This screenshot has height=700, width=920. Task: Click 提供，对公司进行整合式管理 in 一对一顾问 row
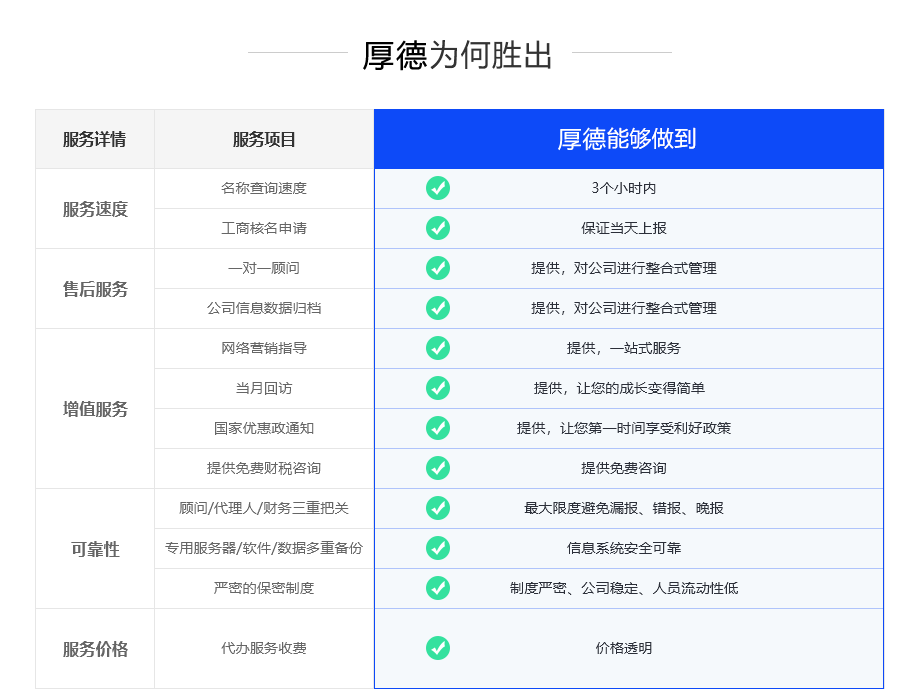click(x=624, y=268)
